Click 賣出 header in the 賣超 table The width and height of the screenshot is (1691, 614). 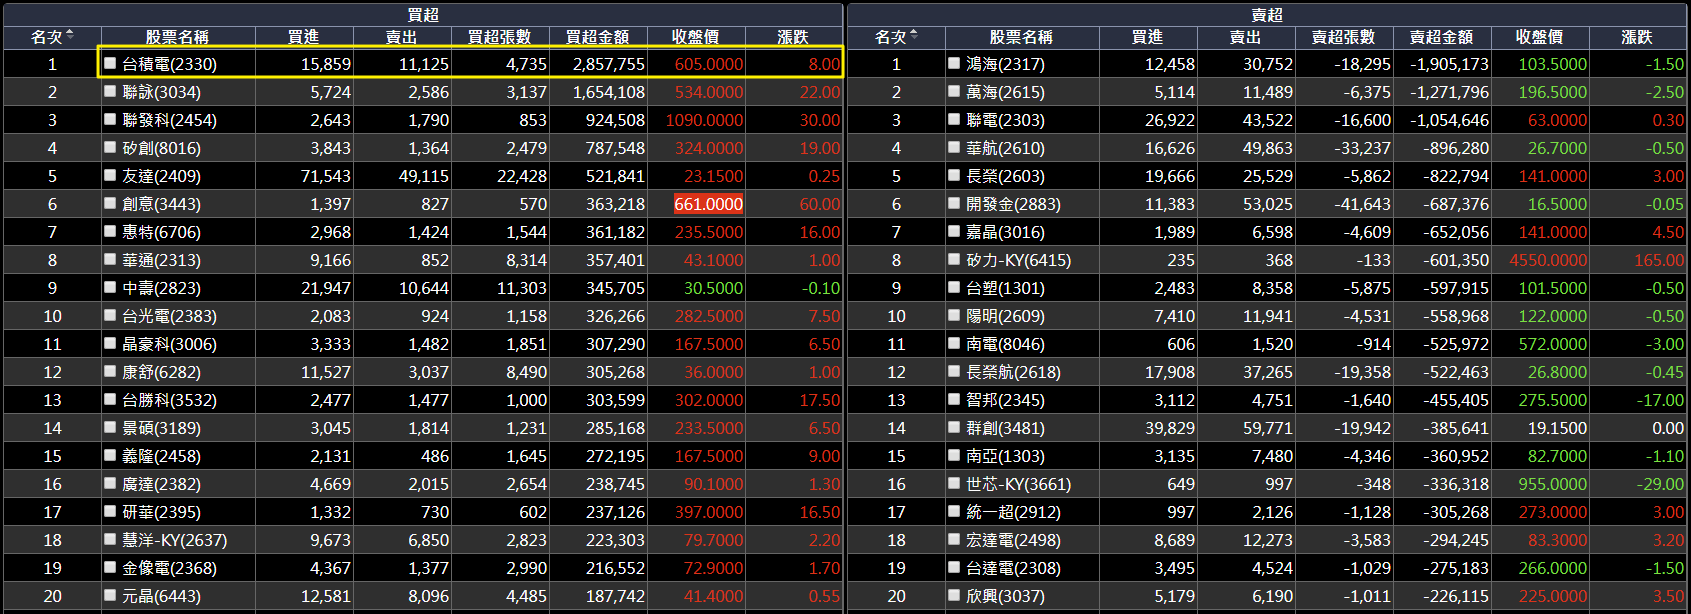pos(1245,37)
